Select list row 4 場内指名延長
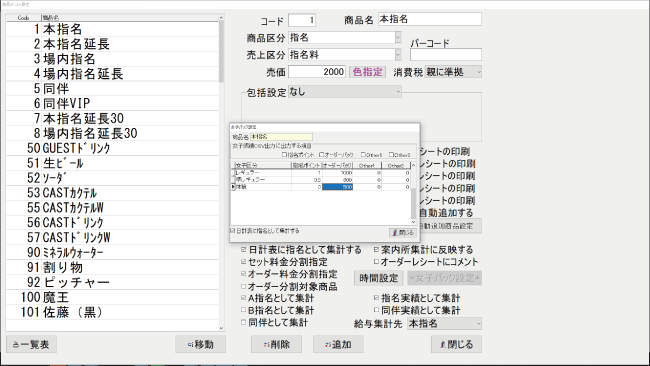The image size is (650, 366). (112, 74)
